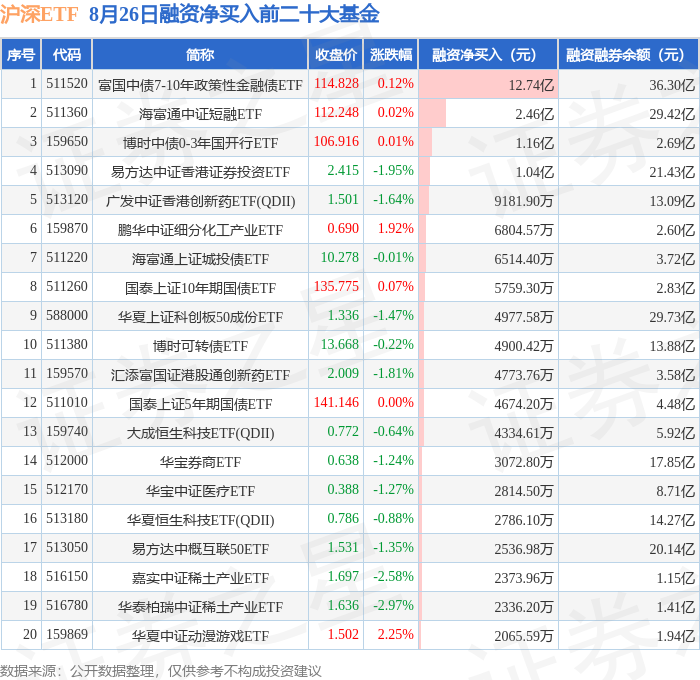Click 华夏中证动漫游戏ETF name

(200, 636)
